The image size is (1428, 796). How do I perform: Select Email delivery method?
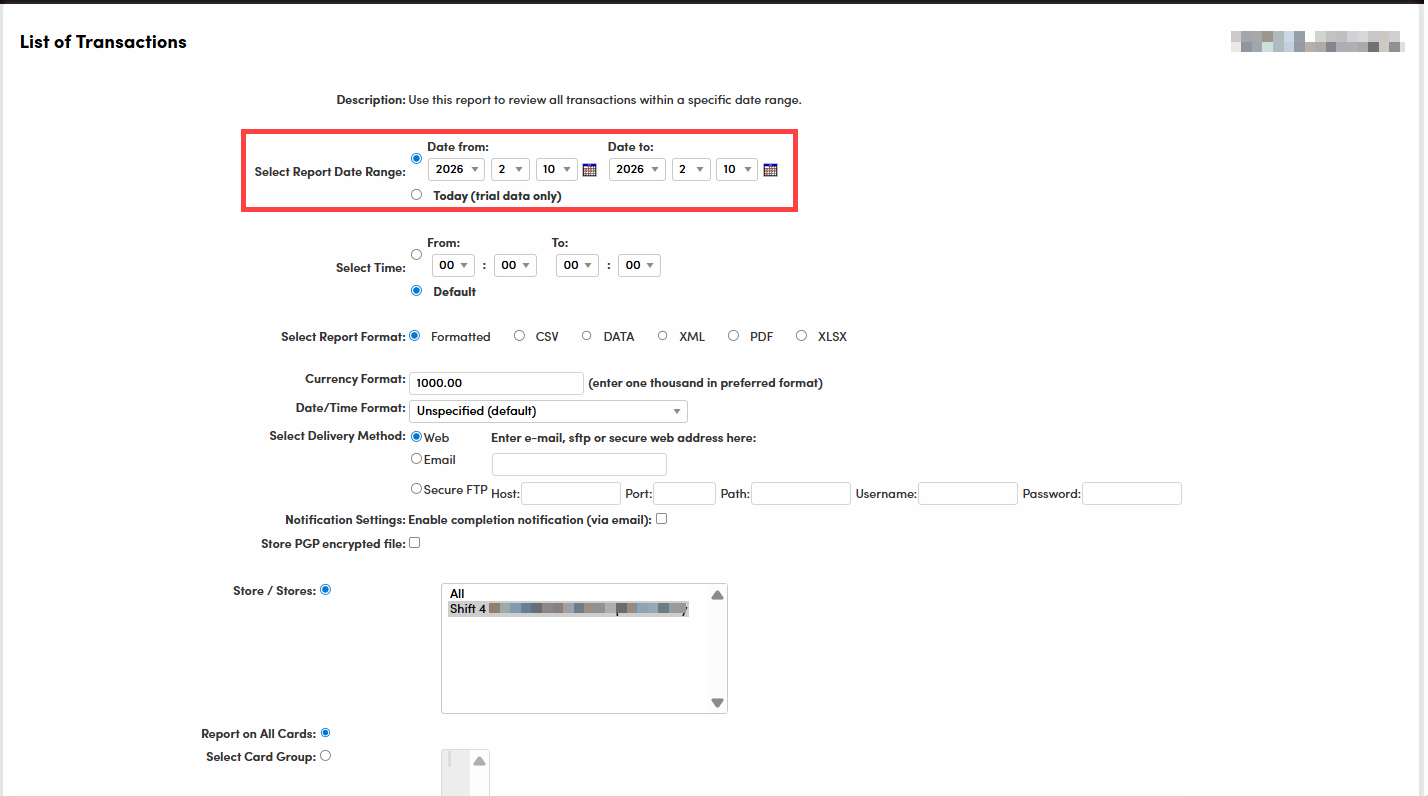[417, 459]
